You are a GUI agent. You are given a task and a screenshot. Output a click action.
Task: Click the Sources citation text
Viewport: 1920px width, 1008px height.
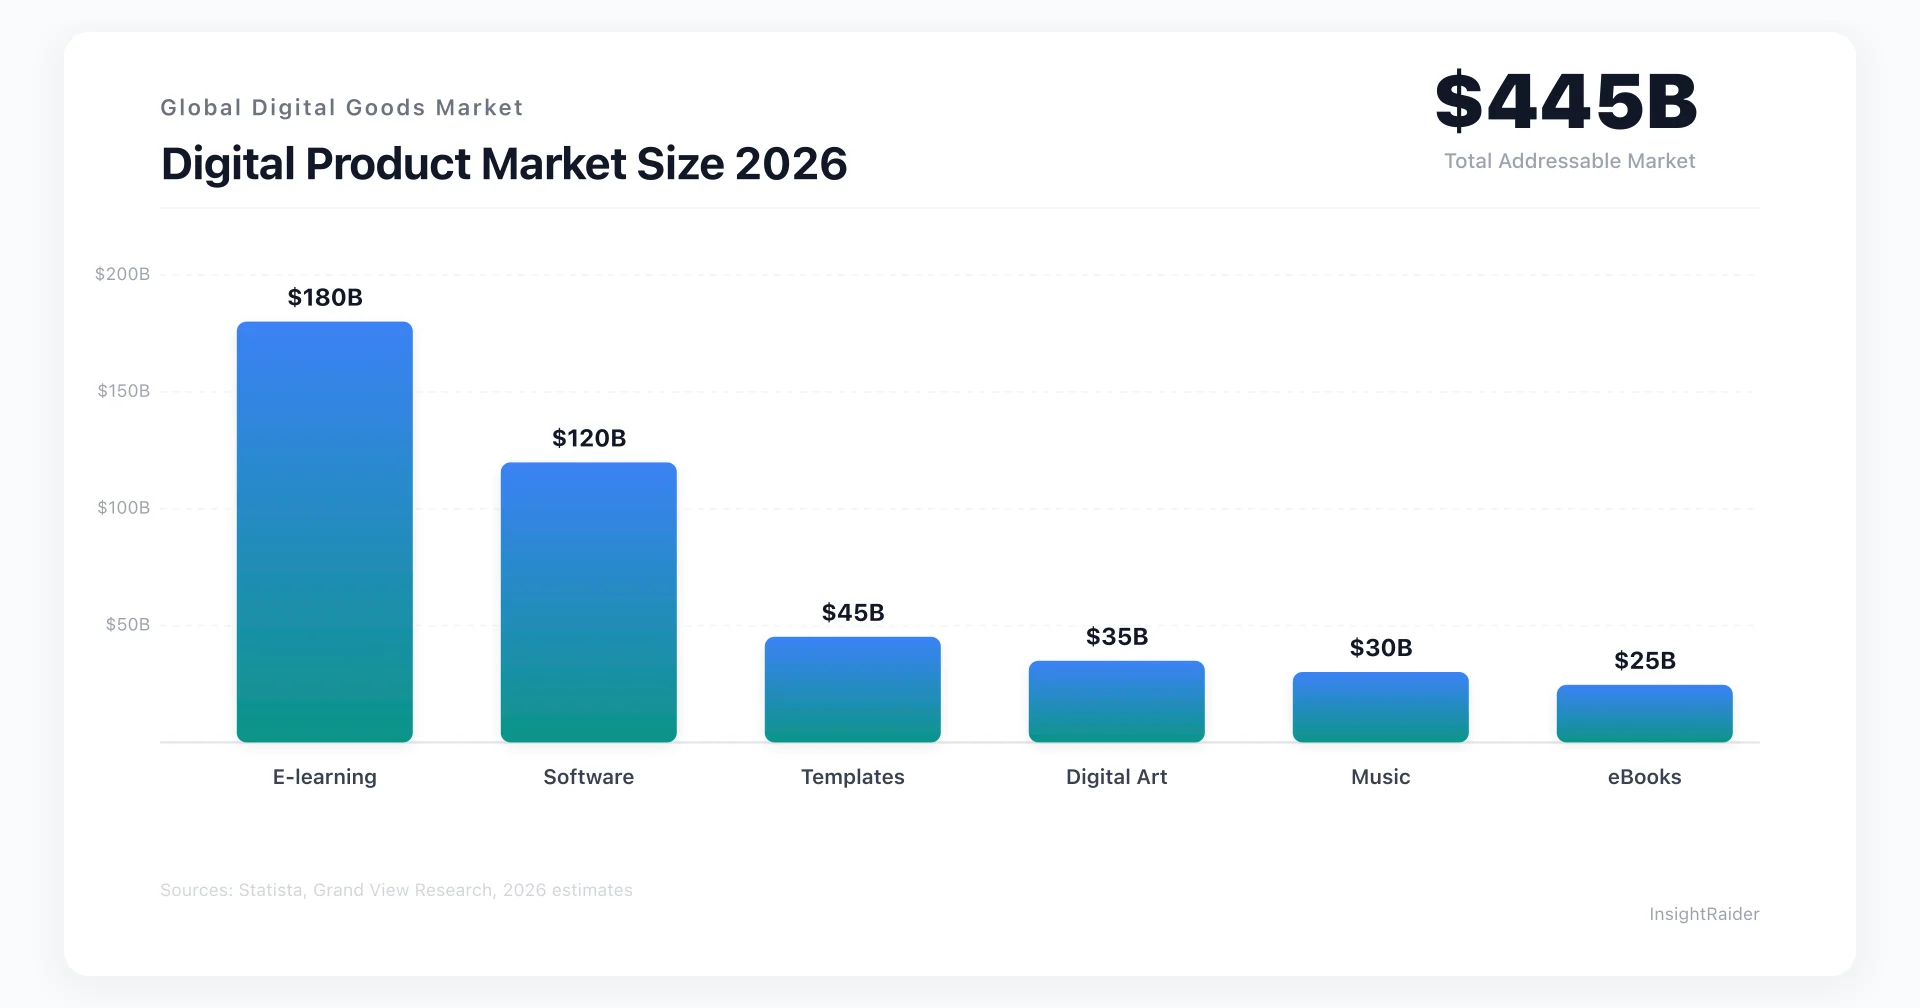click(x=396, y=889)
